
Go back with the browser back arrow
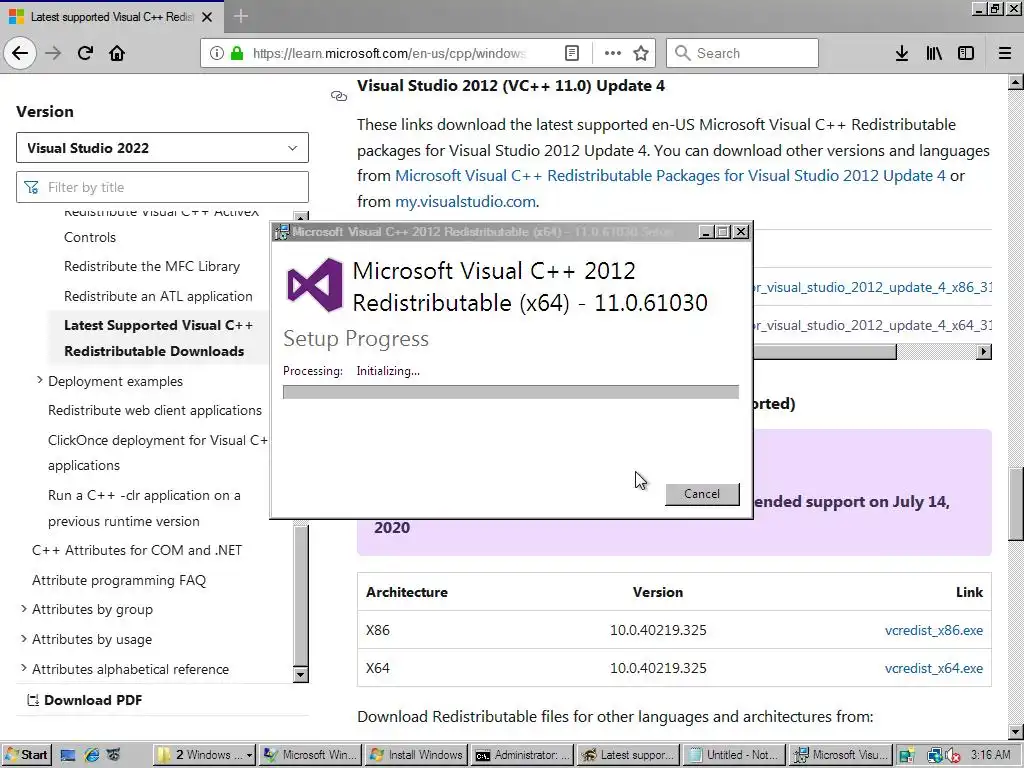(20, 53)
